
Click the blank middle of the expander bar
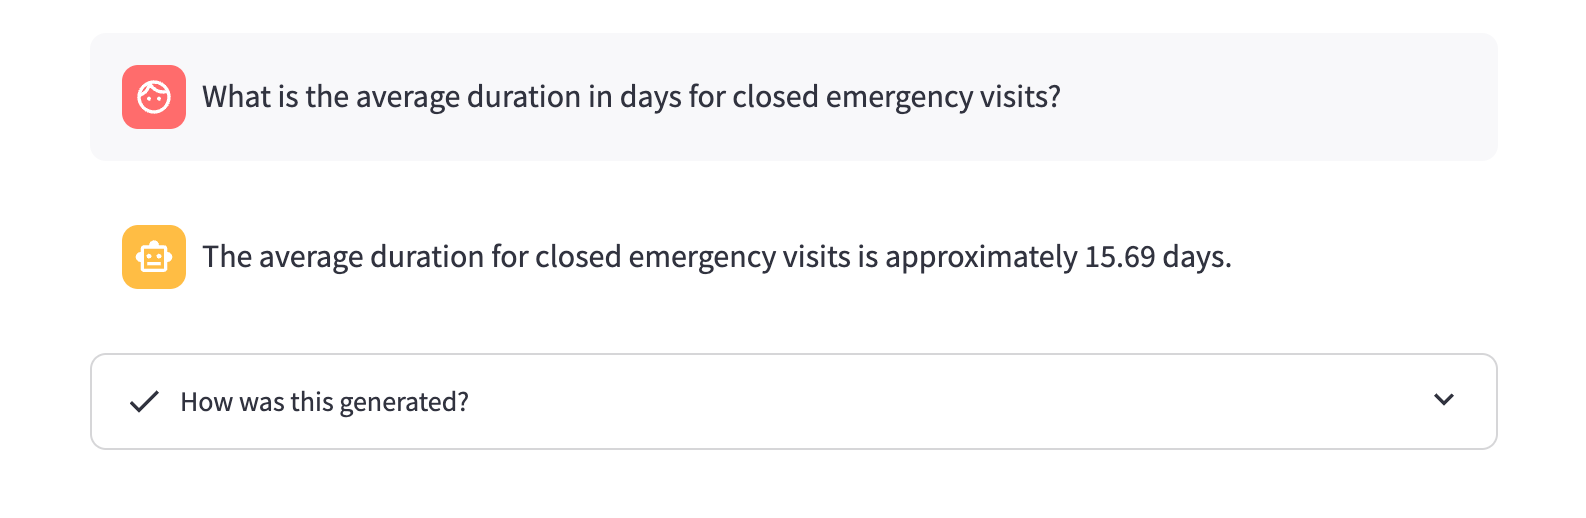(x=900, y=402)
